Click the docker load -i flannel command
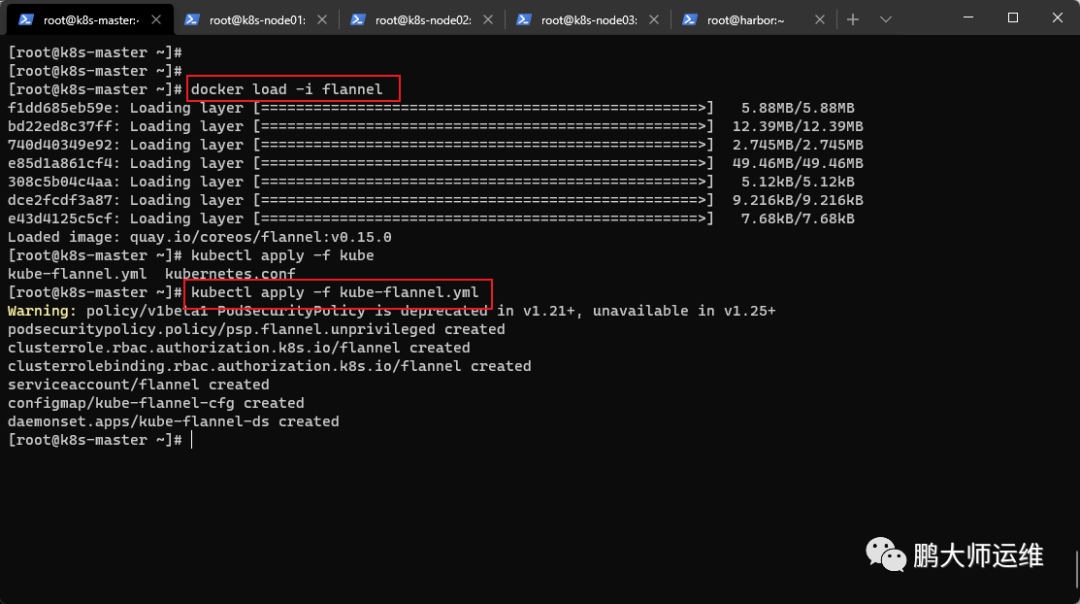 tap(287, 90)
